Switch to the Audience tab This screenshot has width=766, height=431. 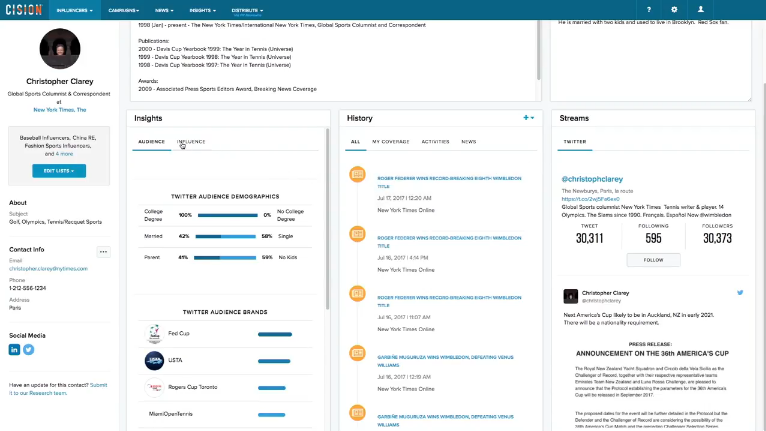151,142
